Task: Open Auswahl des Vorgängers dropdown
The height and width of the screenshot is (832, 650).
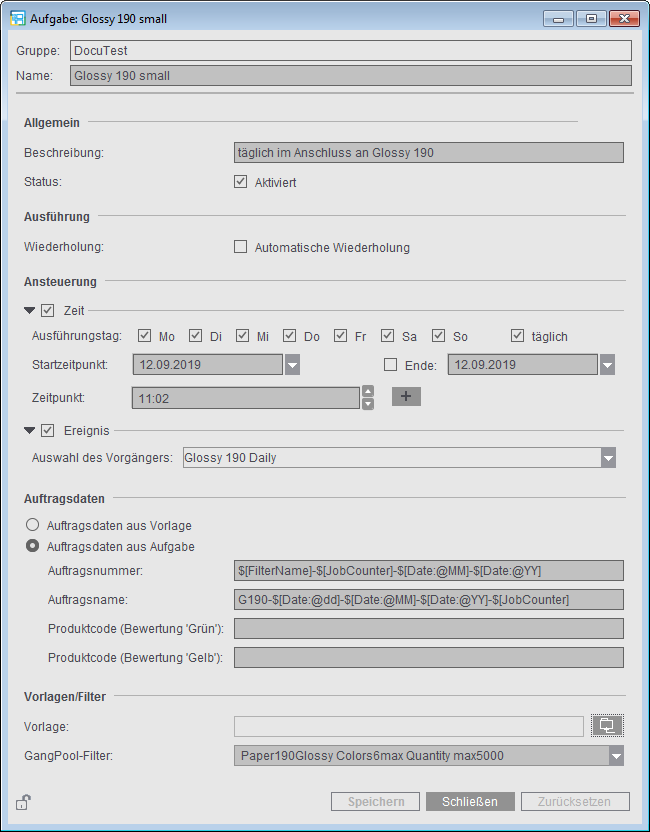Action: pos(609,457)
